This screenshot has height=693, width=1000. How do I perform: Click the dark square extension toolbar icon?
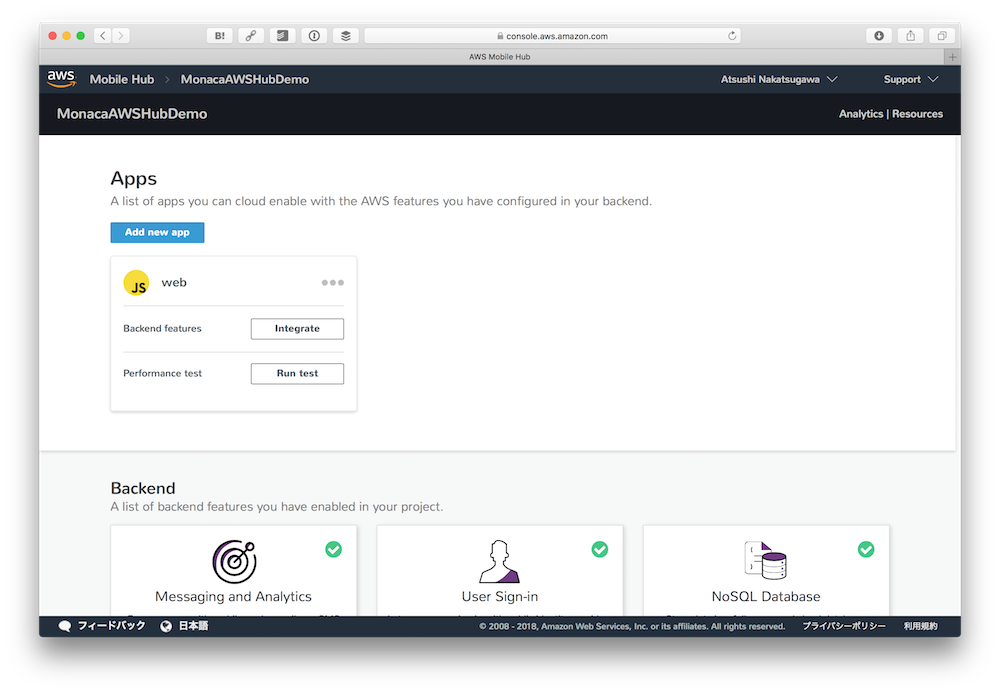click(x=282, y=36)
